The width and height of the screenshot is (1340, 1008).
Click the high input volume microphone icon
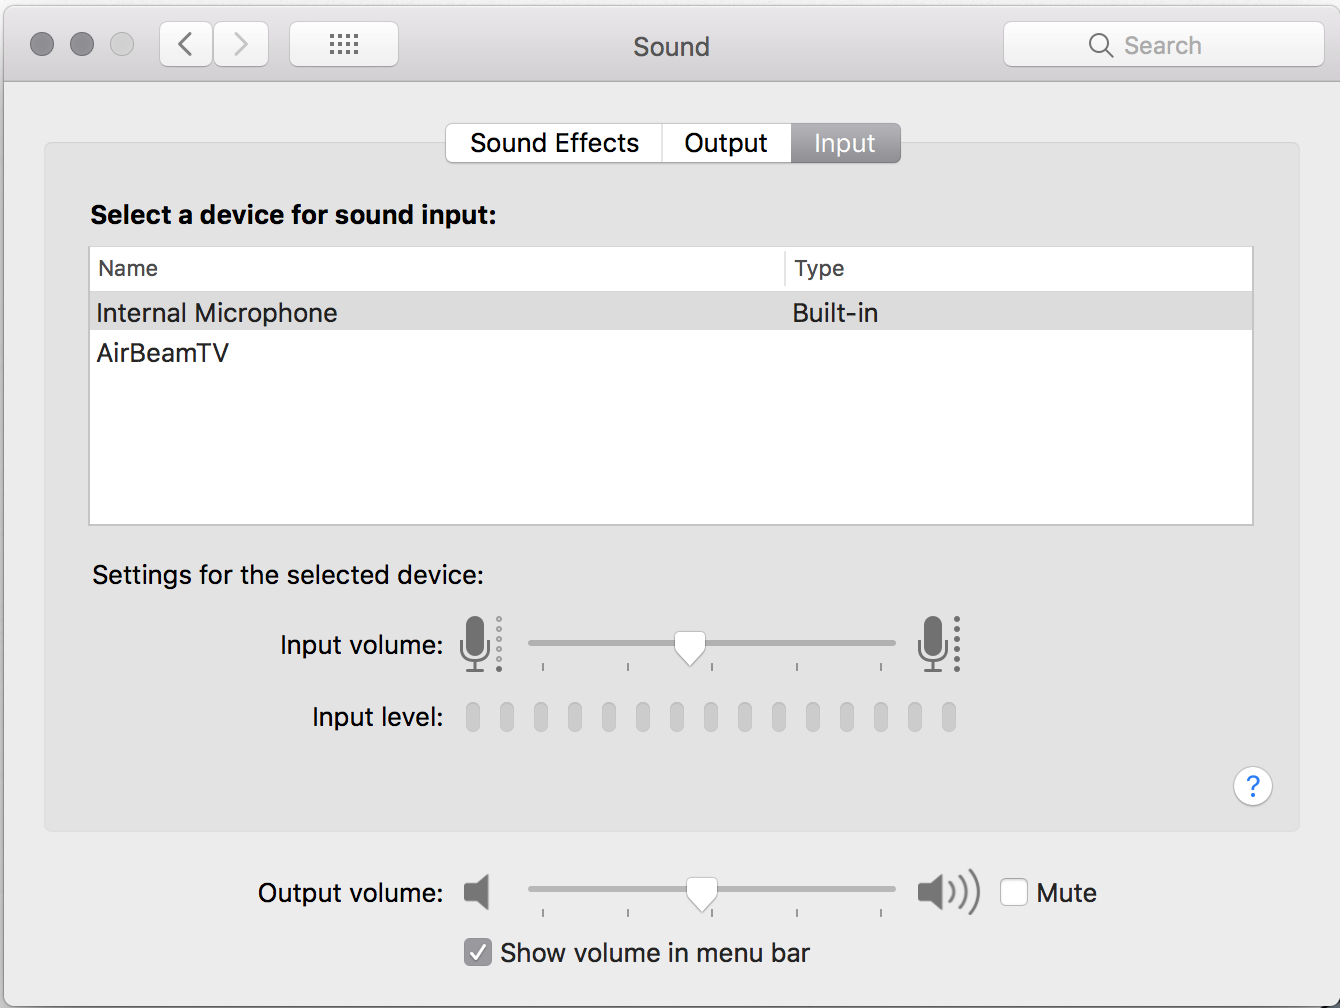(x=934, y=643)
